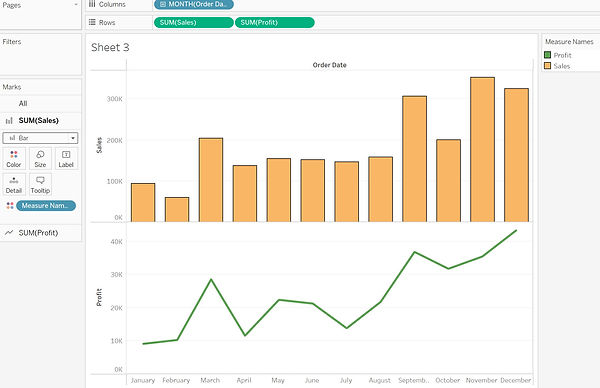Select the August sales bar
The image size is (600, 388).
click(x=380, y=189)
